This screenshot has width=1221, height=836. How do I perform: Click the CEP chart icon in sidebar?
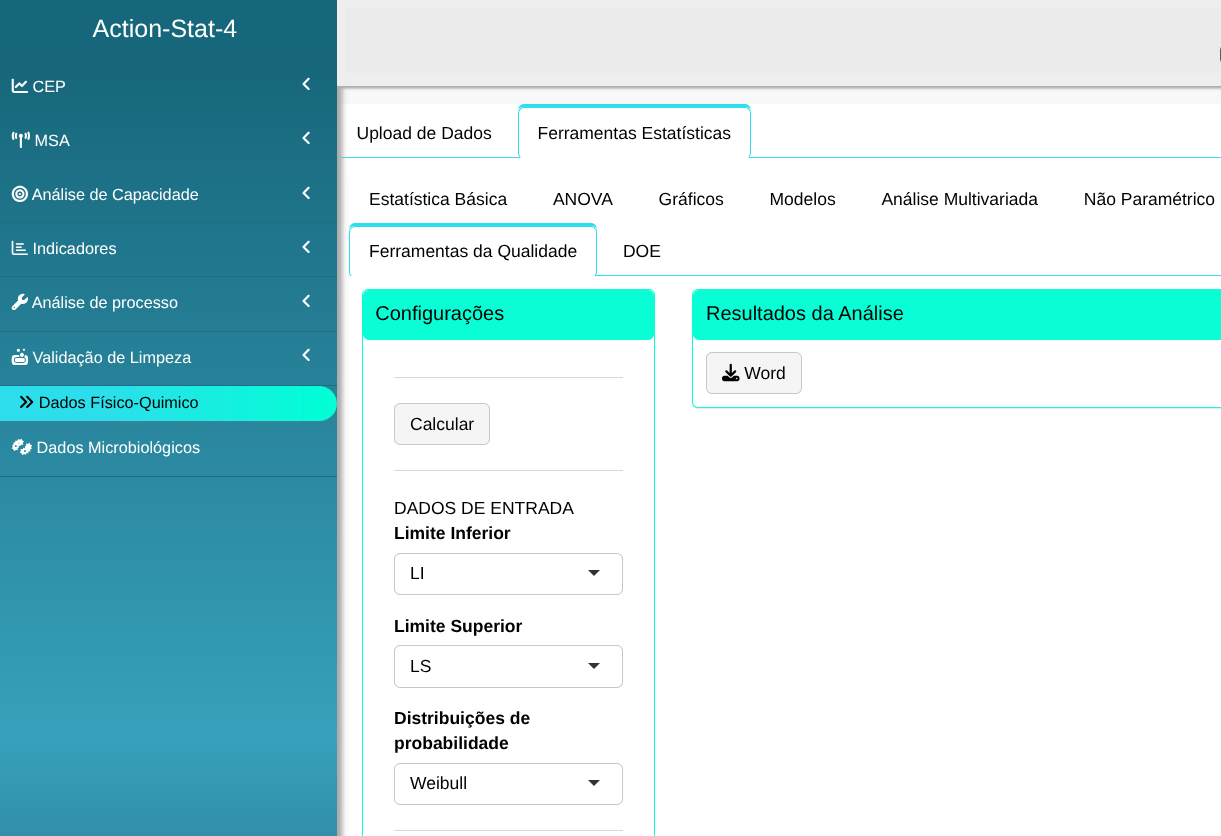20,86
